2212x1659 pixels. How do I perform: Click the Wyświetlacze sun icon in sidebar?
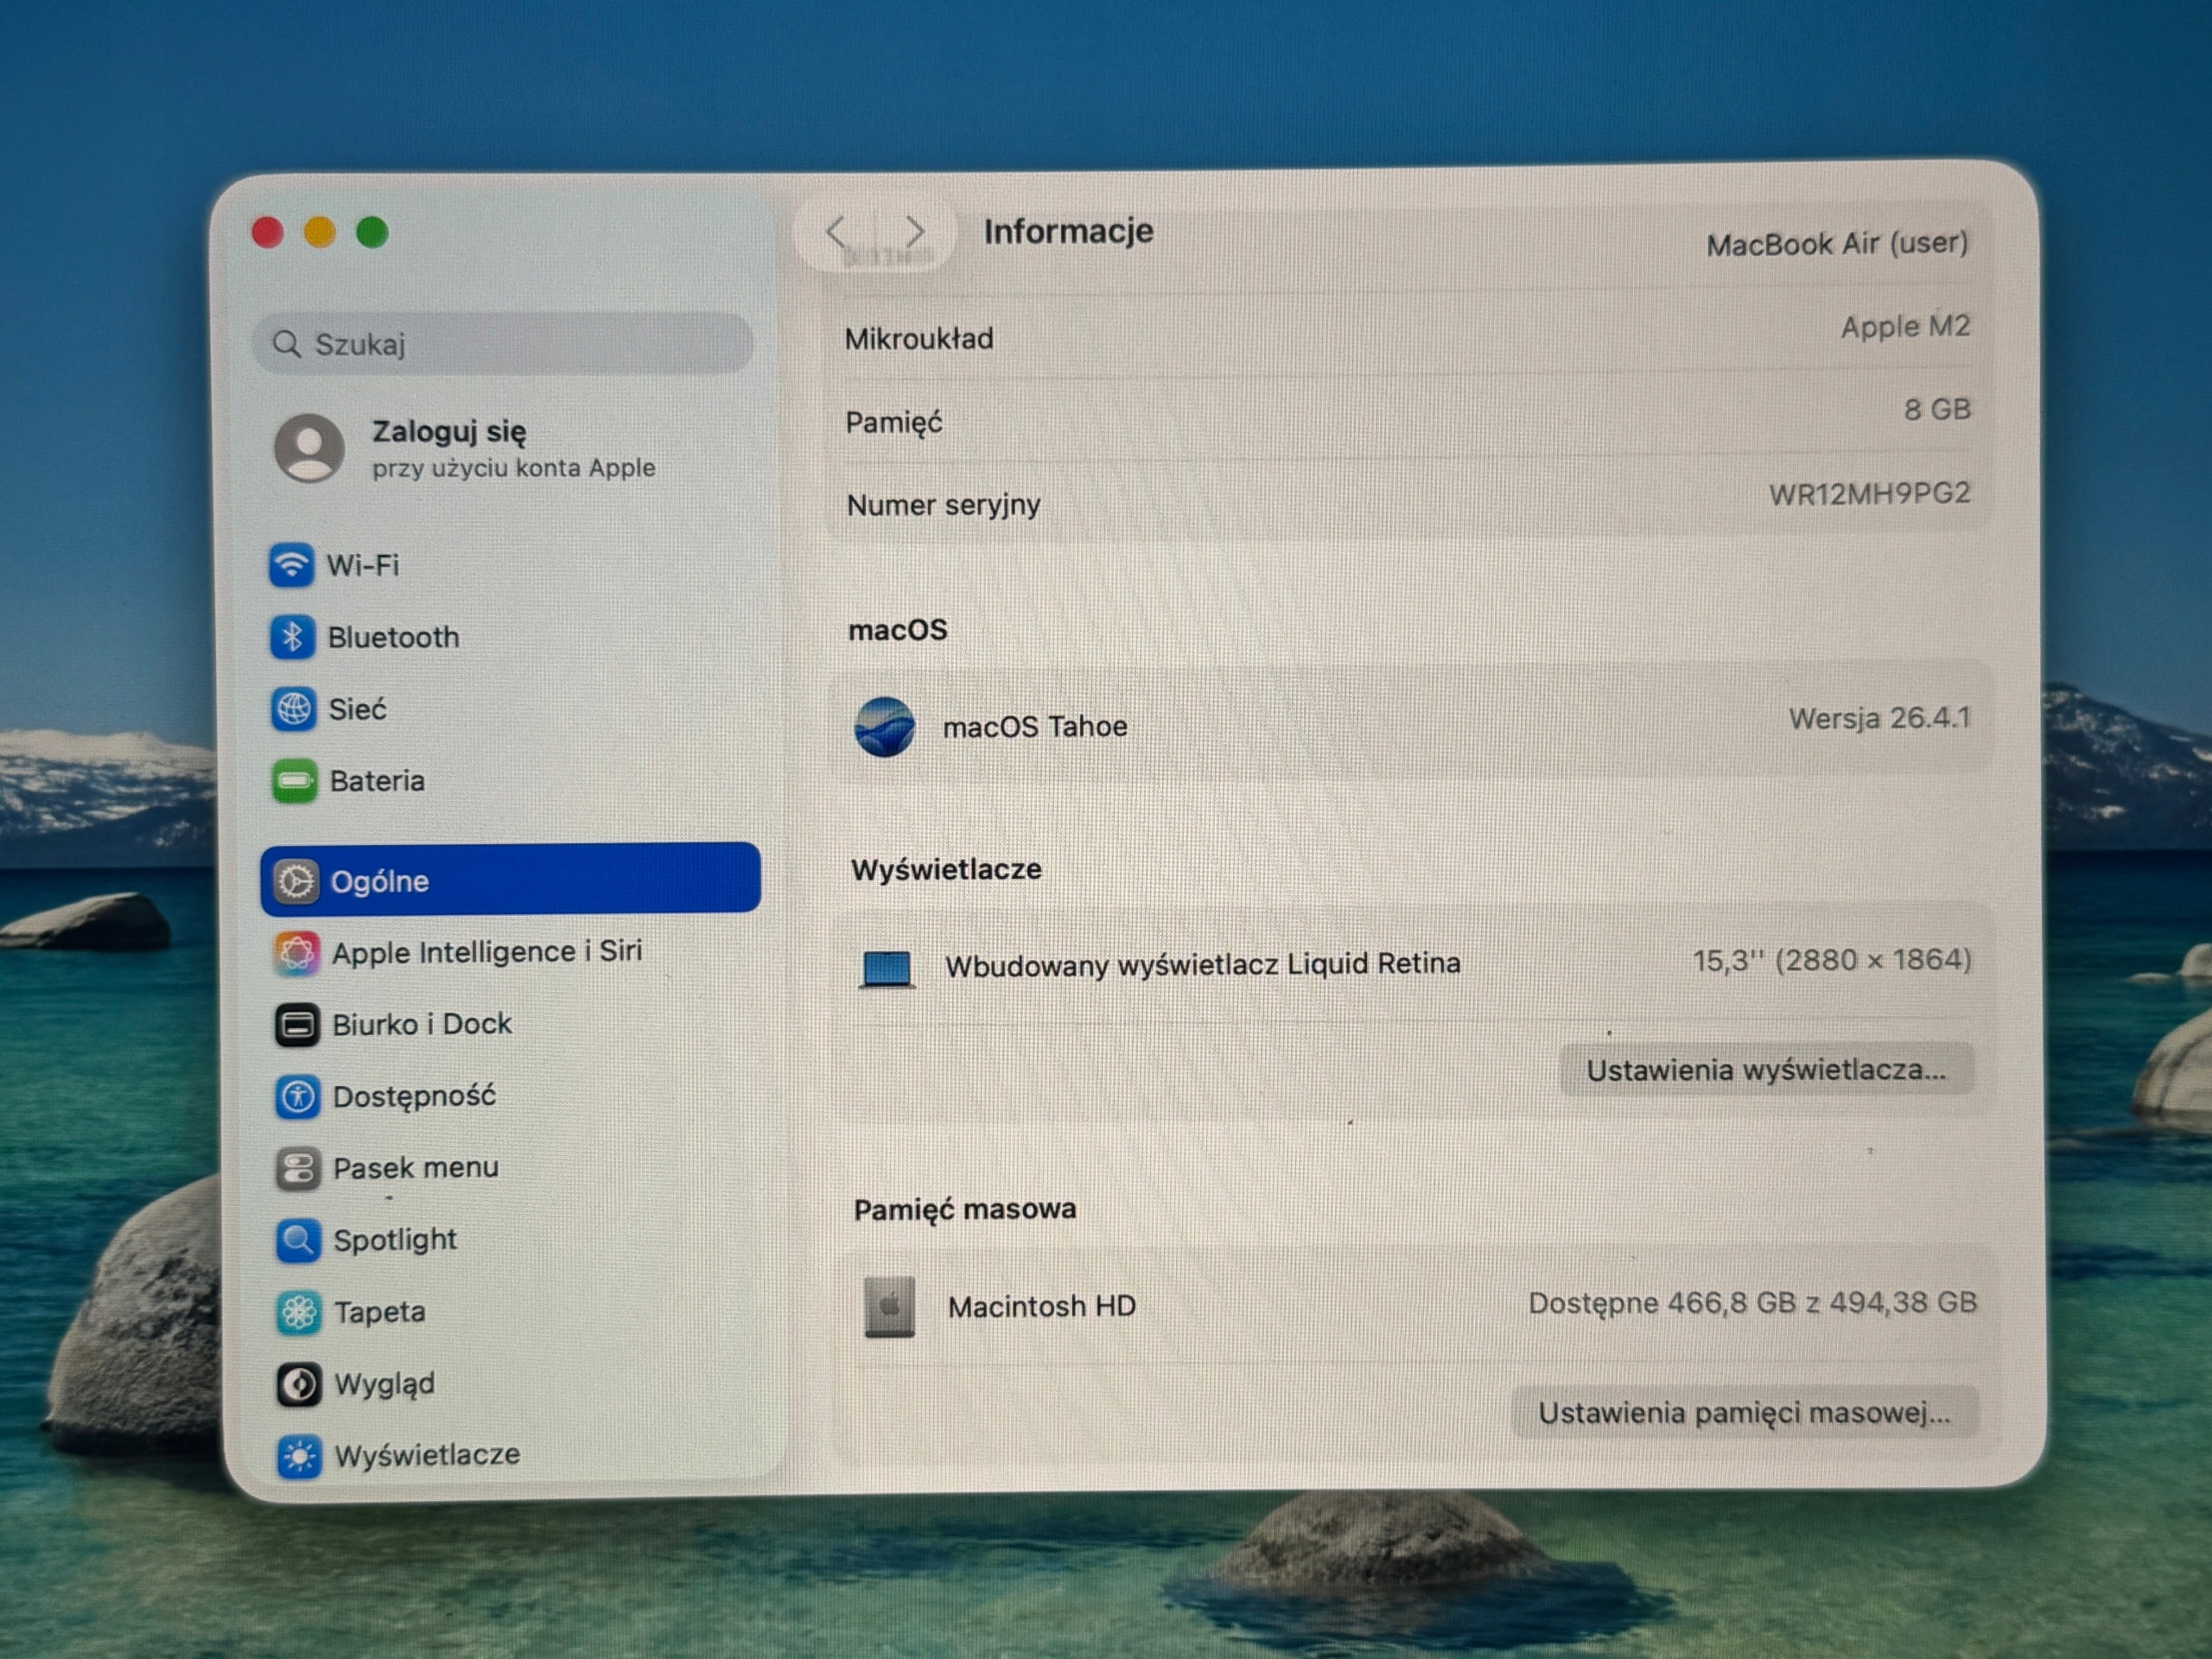pyautogui.click(x=300, y=1456)
